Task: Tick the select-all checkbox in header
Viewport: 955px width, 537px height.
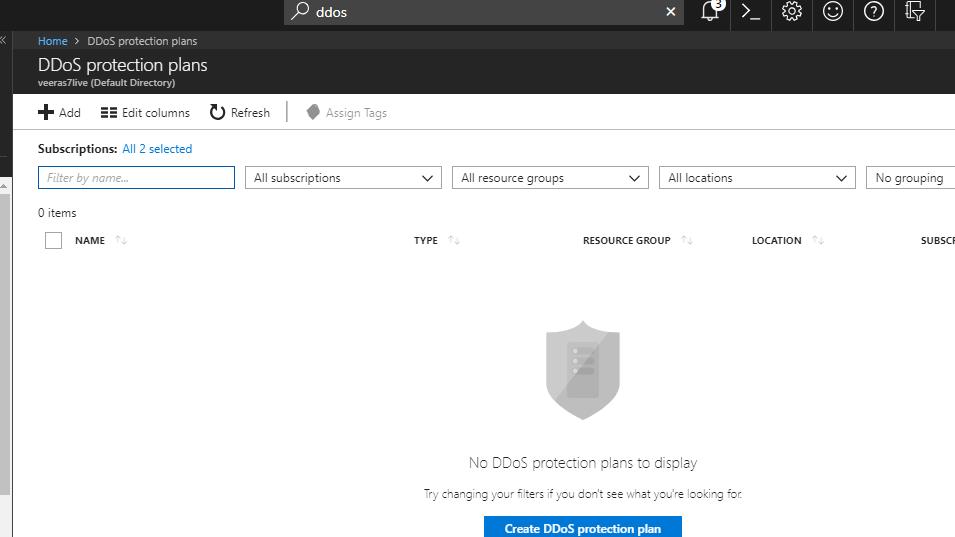Action: click(54, 240)
